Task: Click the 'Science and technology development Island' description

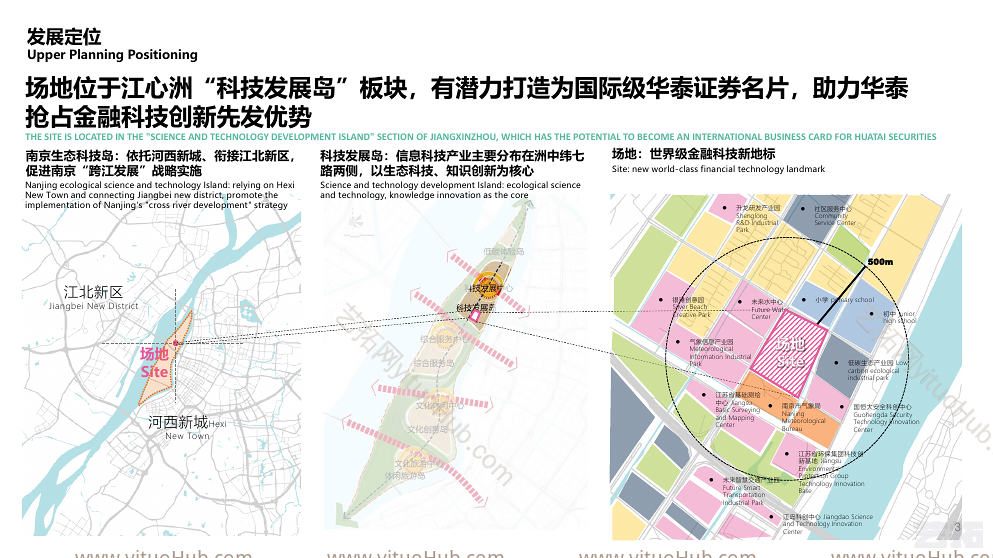Action: point(450,190)
